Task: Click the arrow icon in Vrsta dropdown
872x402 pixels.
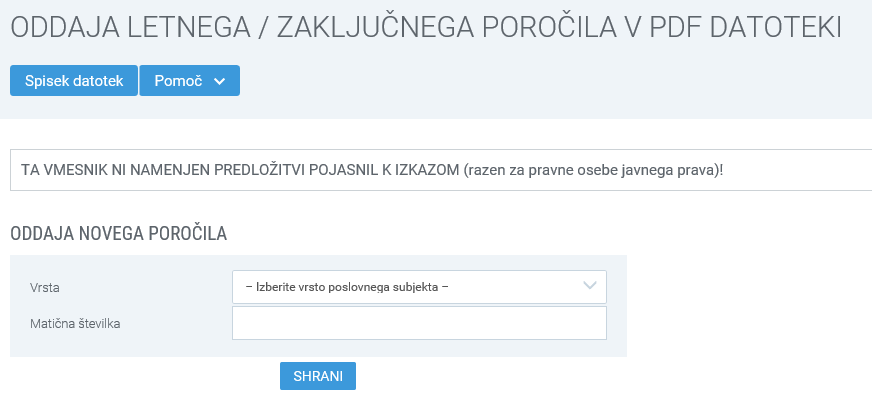Action: tap(589, 287)
